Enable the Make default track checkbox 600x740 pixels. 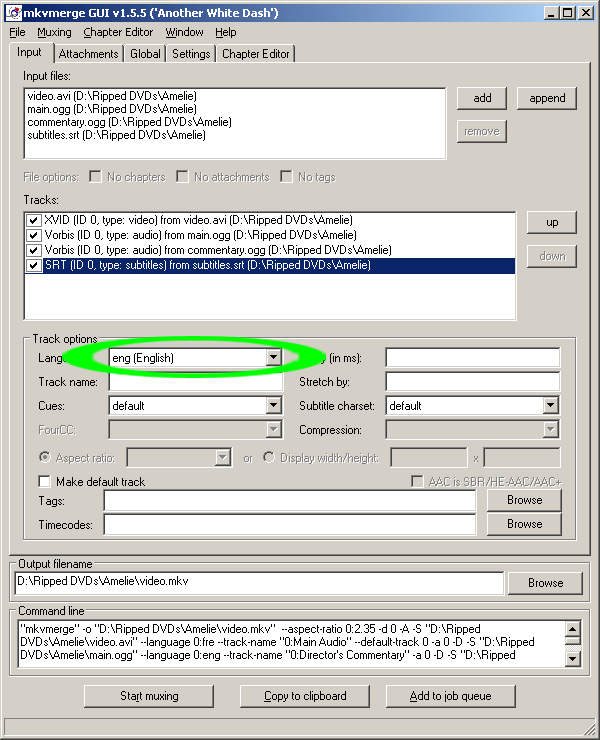[44, 481]
